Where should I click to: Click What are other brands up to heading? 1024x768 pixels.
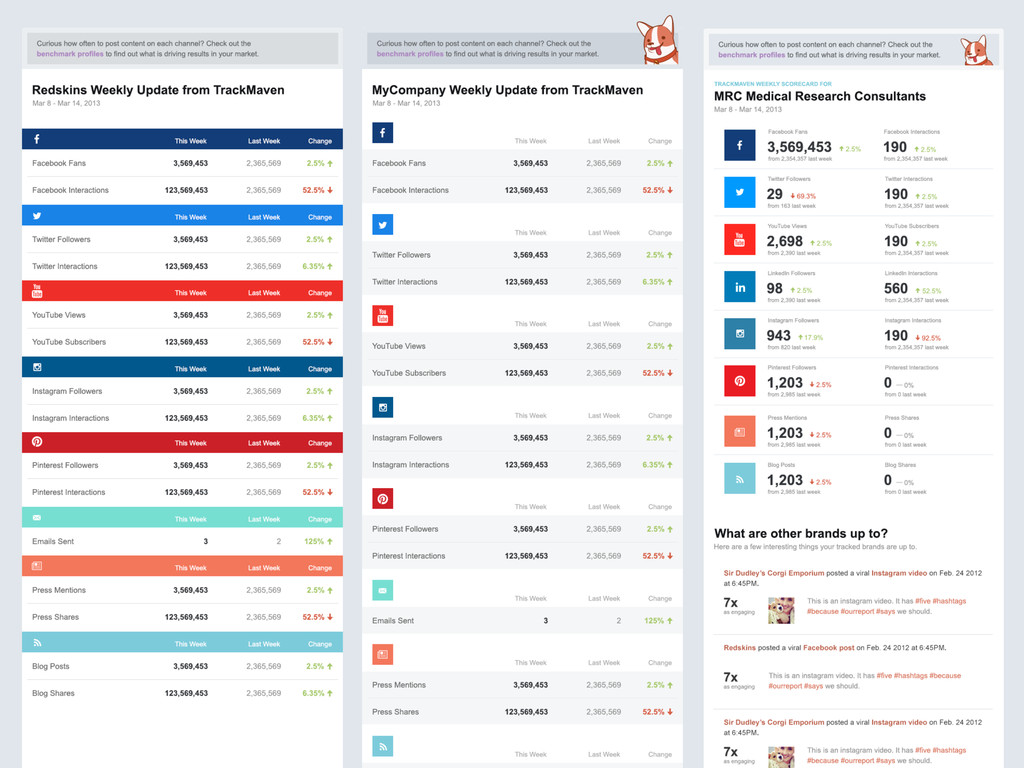pyautogui.click(x=801, y=534)
